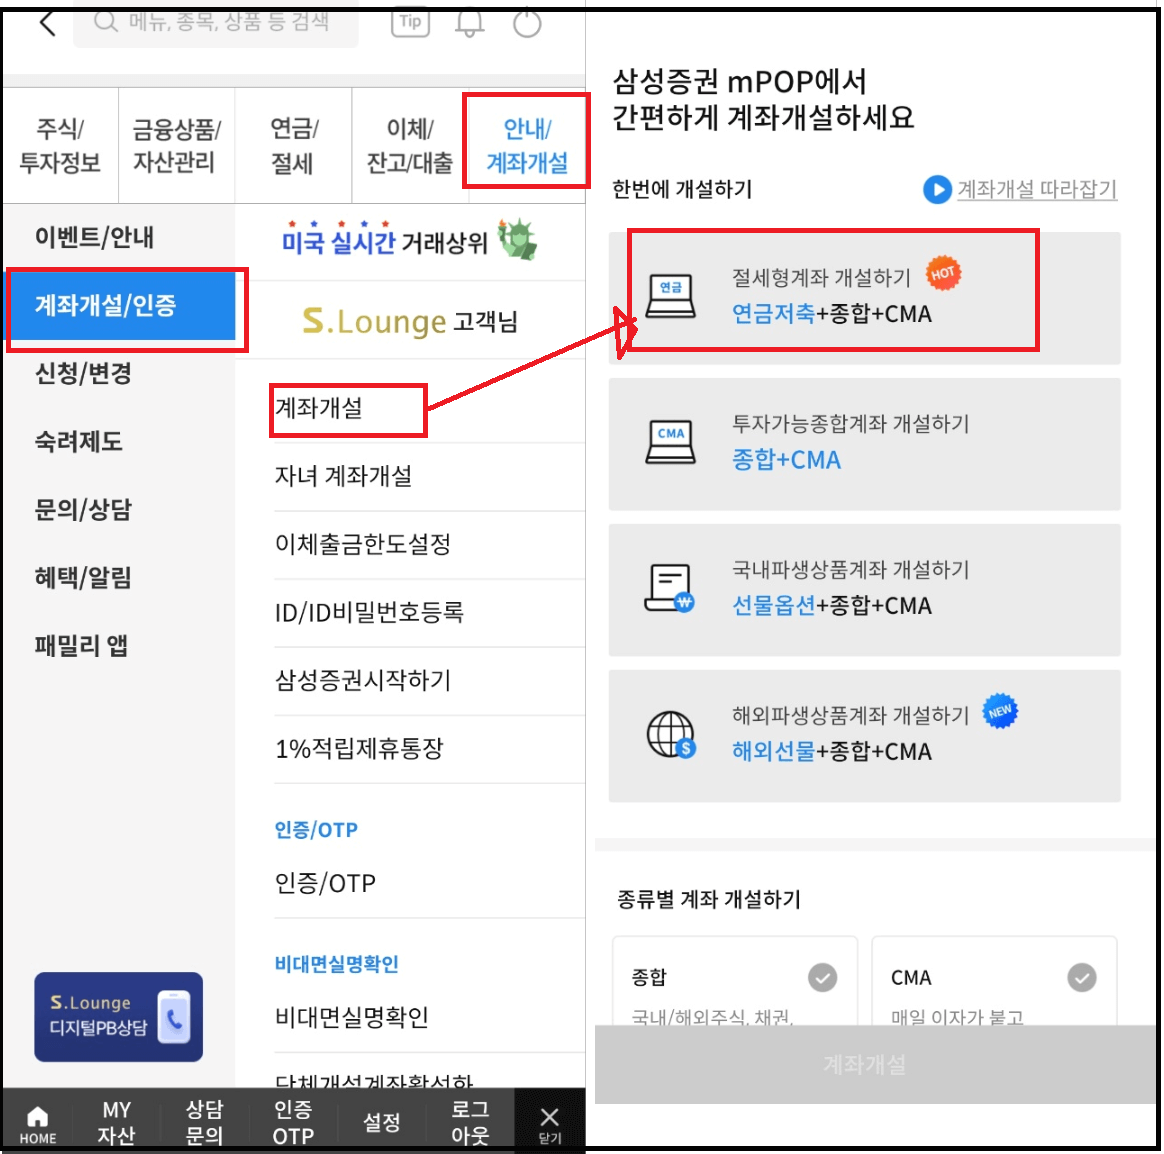Toggle the checkmark on the CMA card

click(1081, 977)
